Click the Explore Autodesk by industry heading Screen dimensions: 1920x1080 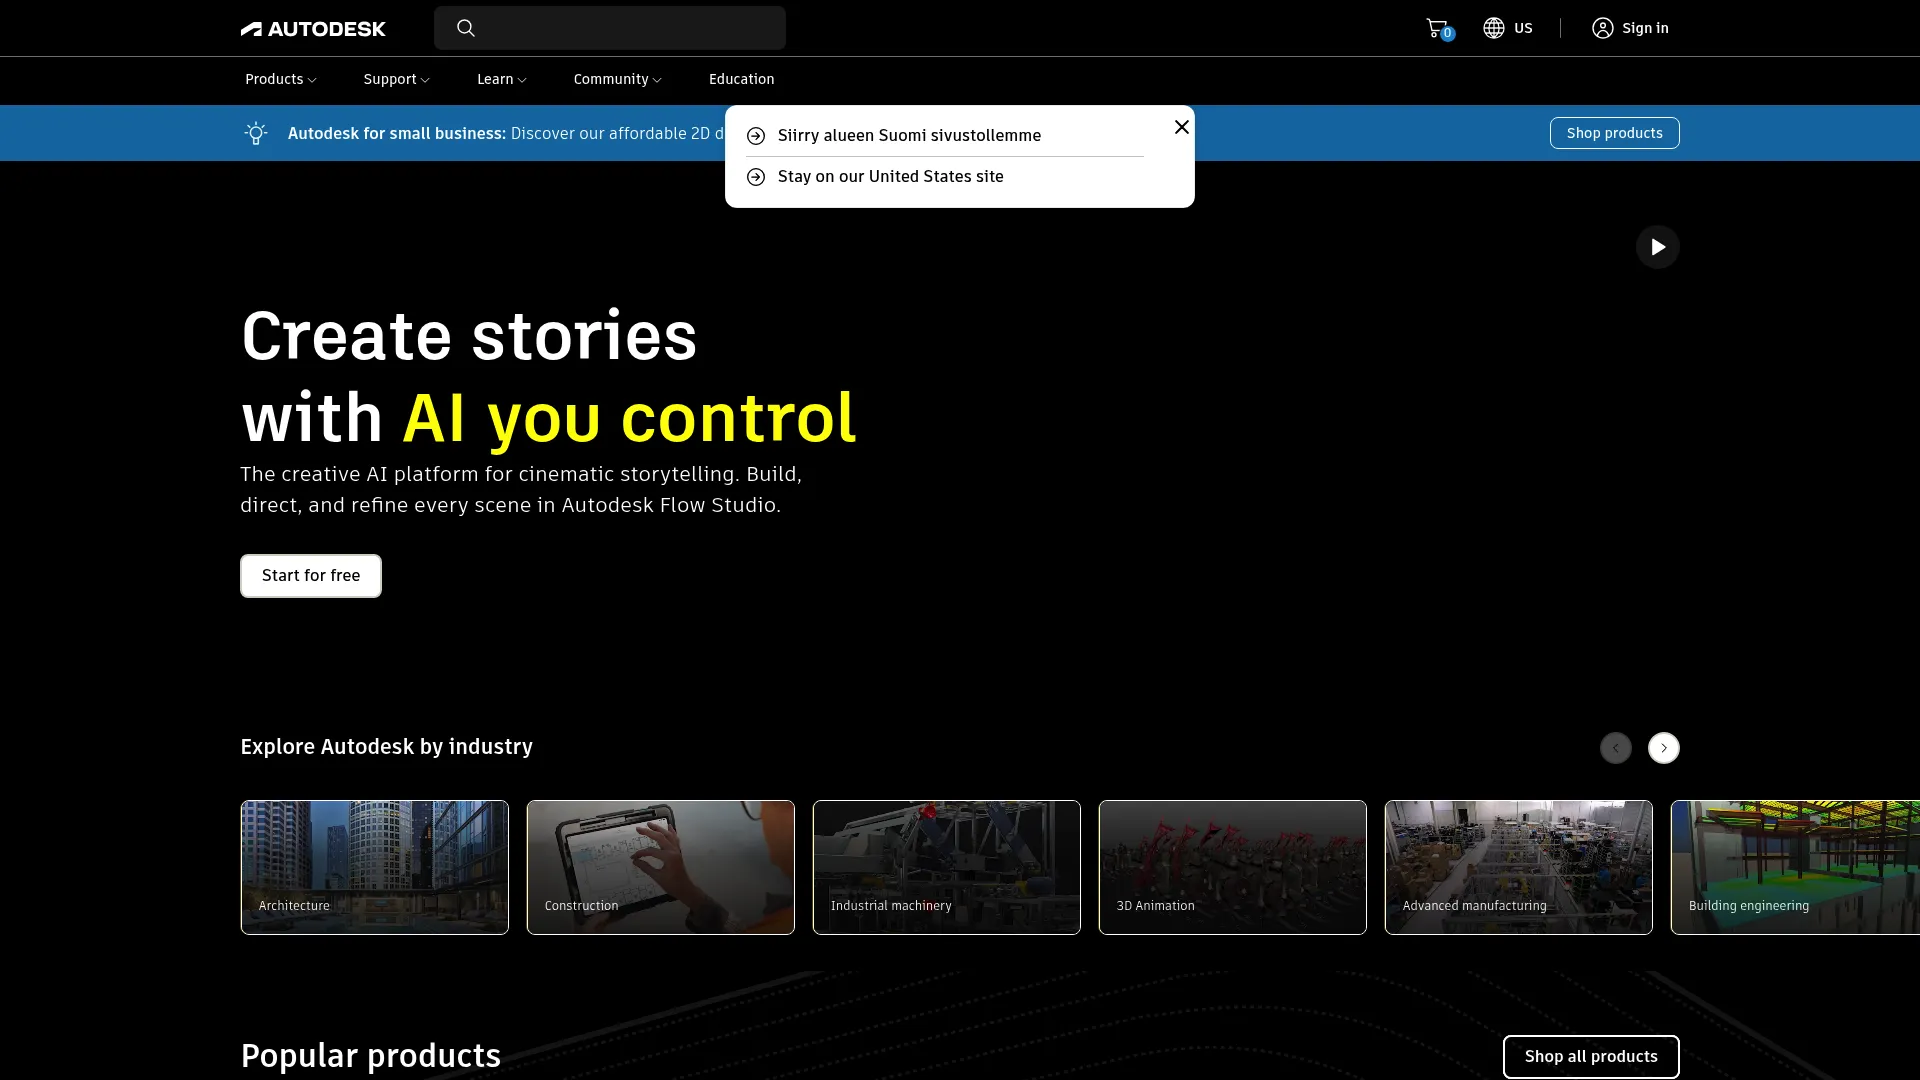[x=386, y=747]
